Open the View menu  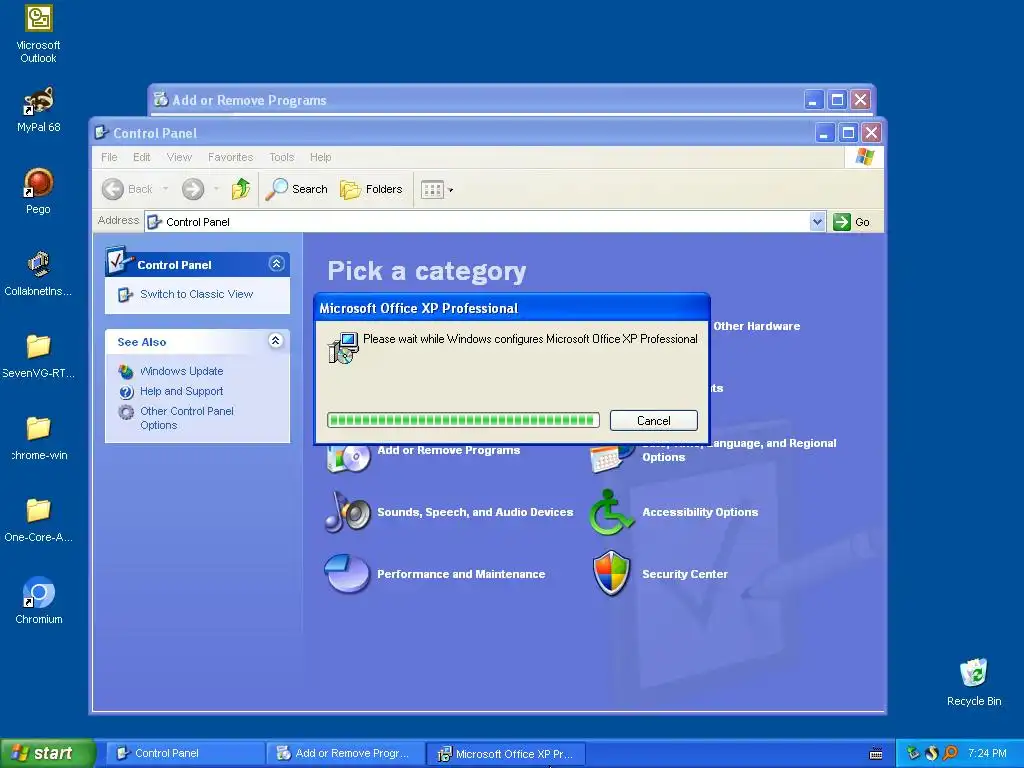click(x=179, y=157)
